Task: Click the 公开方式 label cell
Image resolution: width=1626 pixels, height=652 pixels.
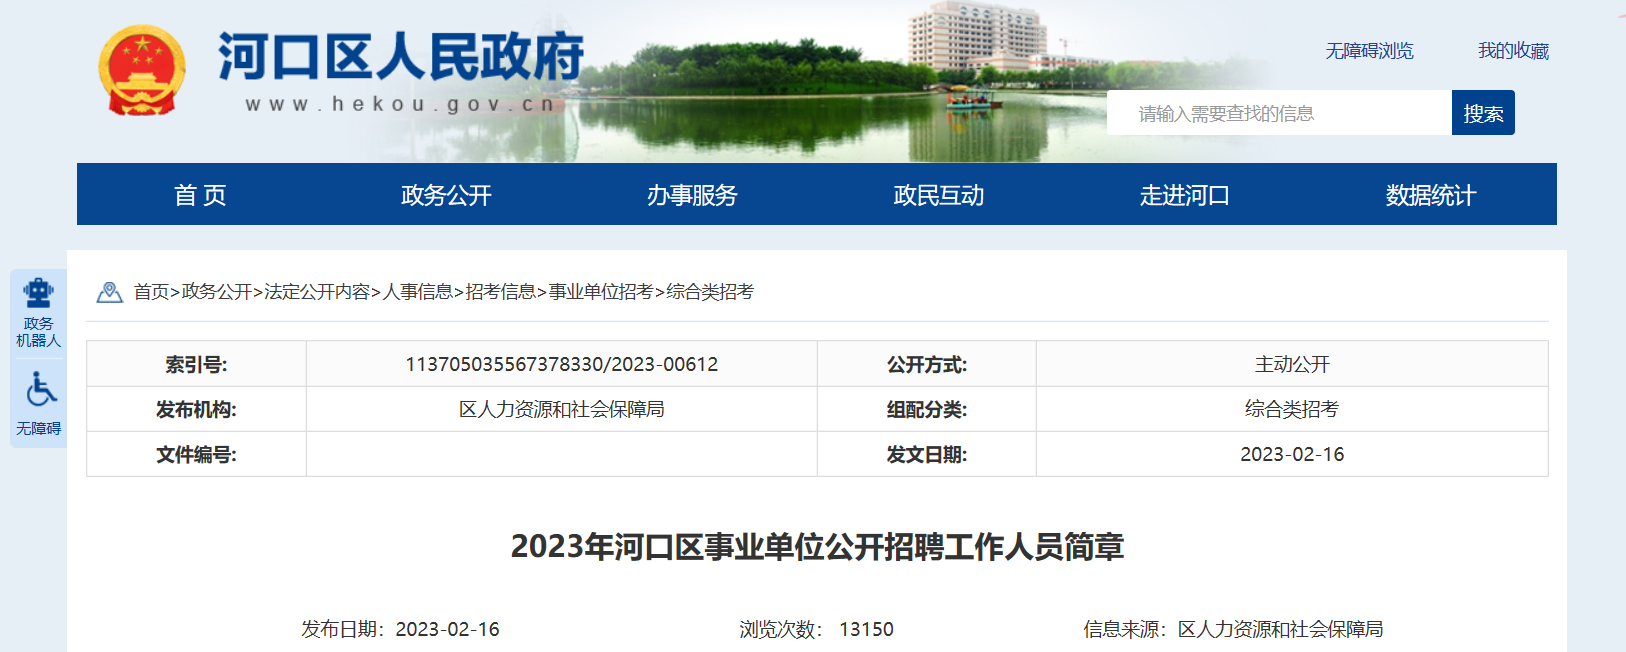Action: (x=927, y=364)
